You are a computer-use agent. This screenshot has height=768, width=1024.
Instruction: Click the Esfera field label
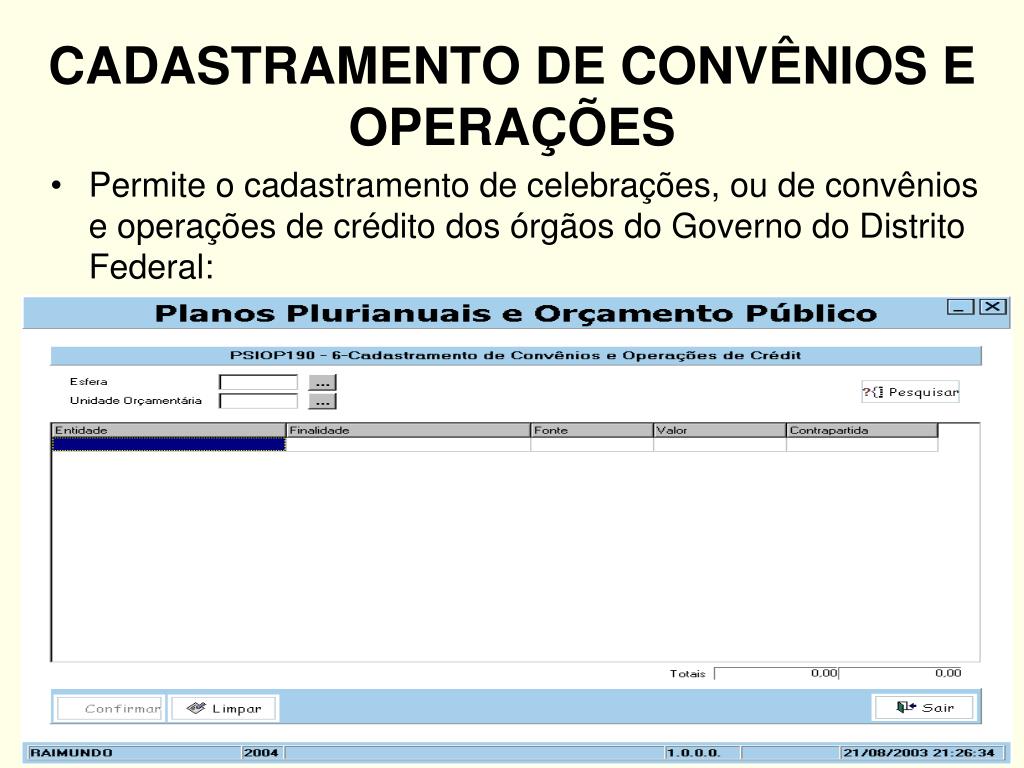pyautogui.click(x=89, y=382)
